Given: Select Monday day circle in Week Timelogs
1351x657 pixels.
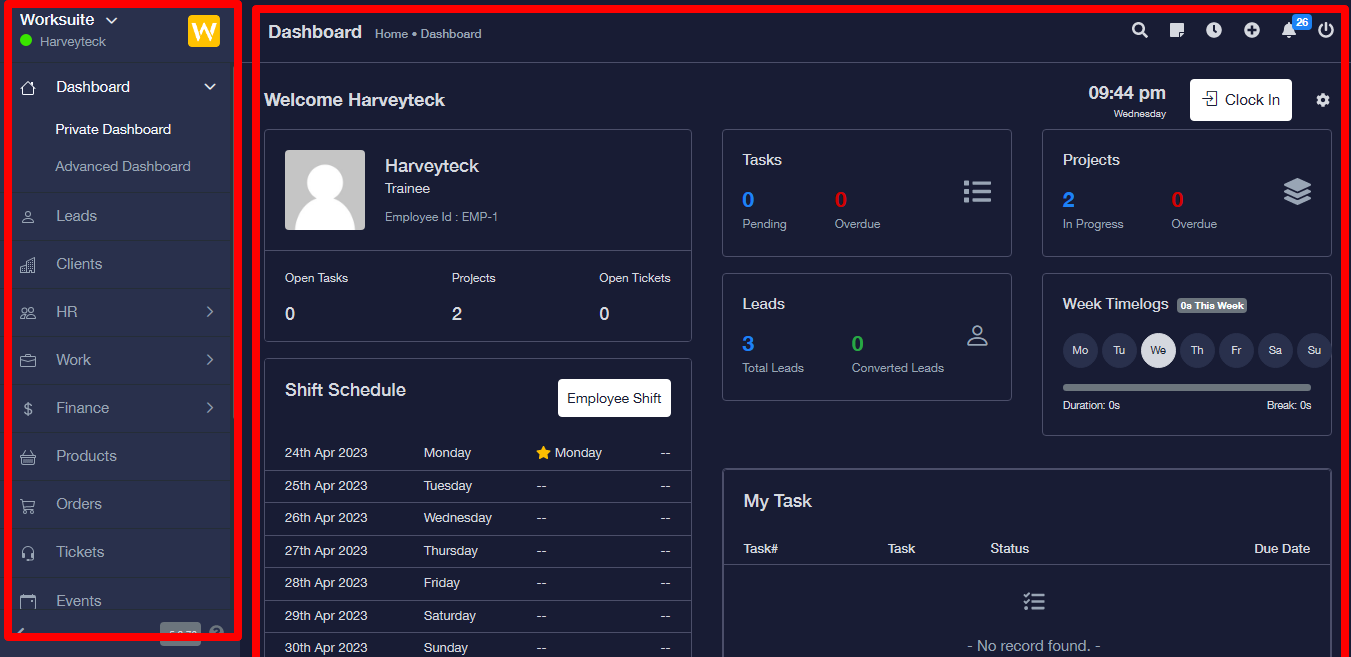Looking at the screenshot, I should click(1080, 350).
